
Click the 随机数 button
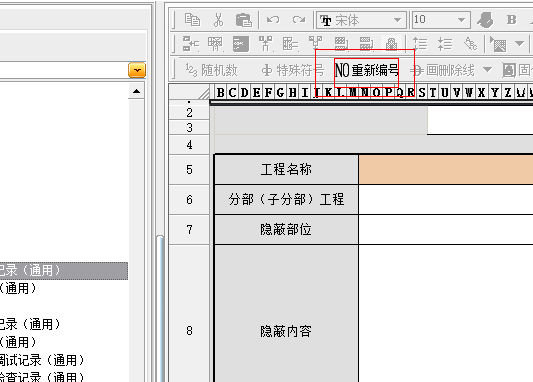[x=211, y=70]
